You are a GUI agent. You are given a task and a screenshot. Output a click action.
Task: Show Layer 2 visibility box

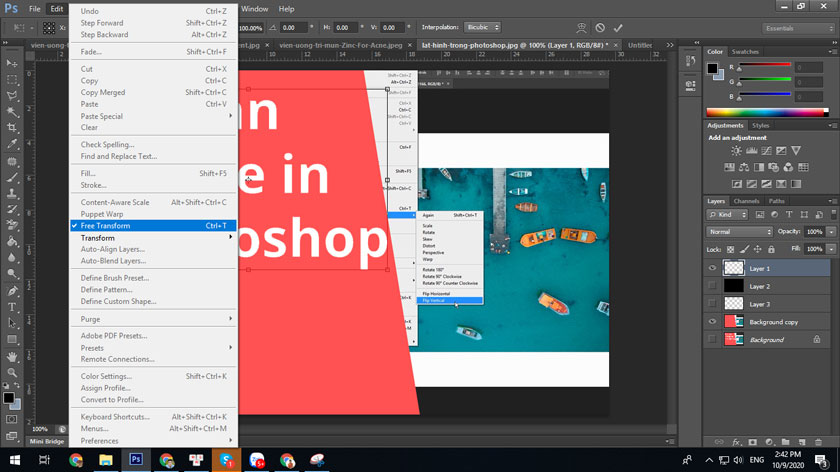(712, 286)
